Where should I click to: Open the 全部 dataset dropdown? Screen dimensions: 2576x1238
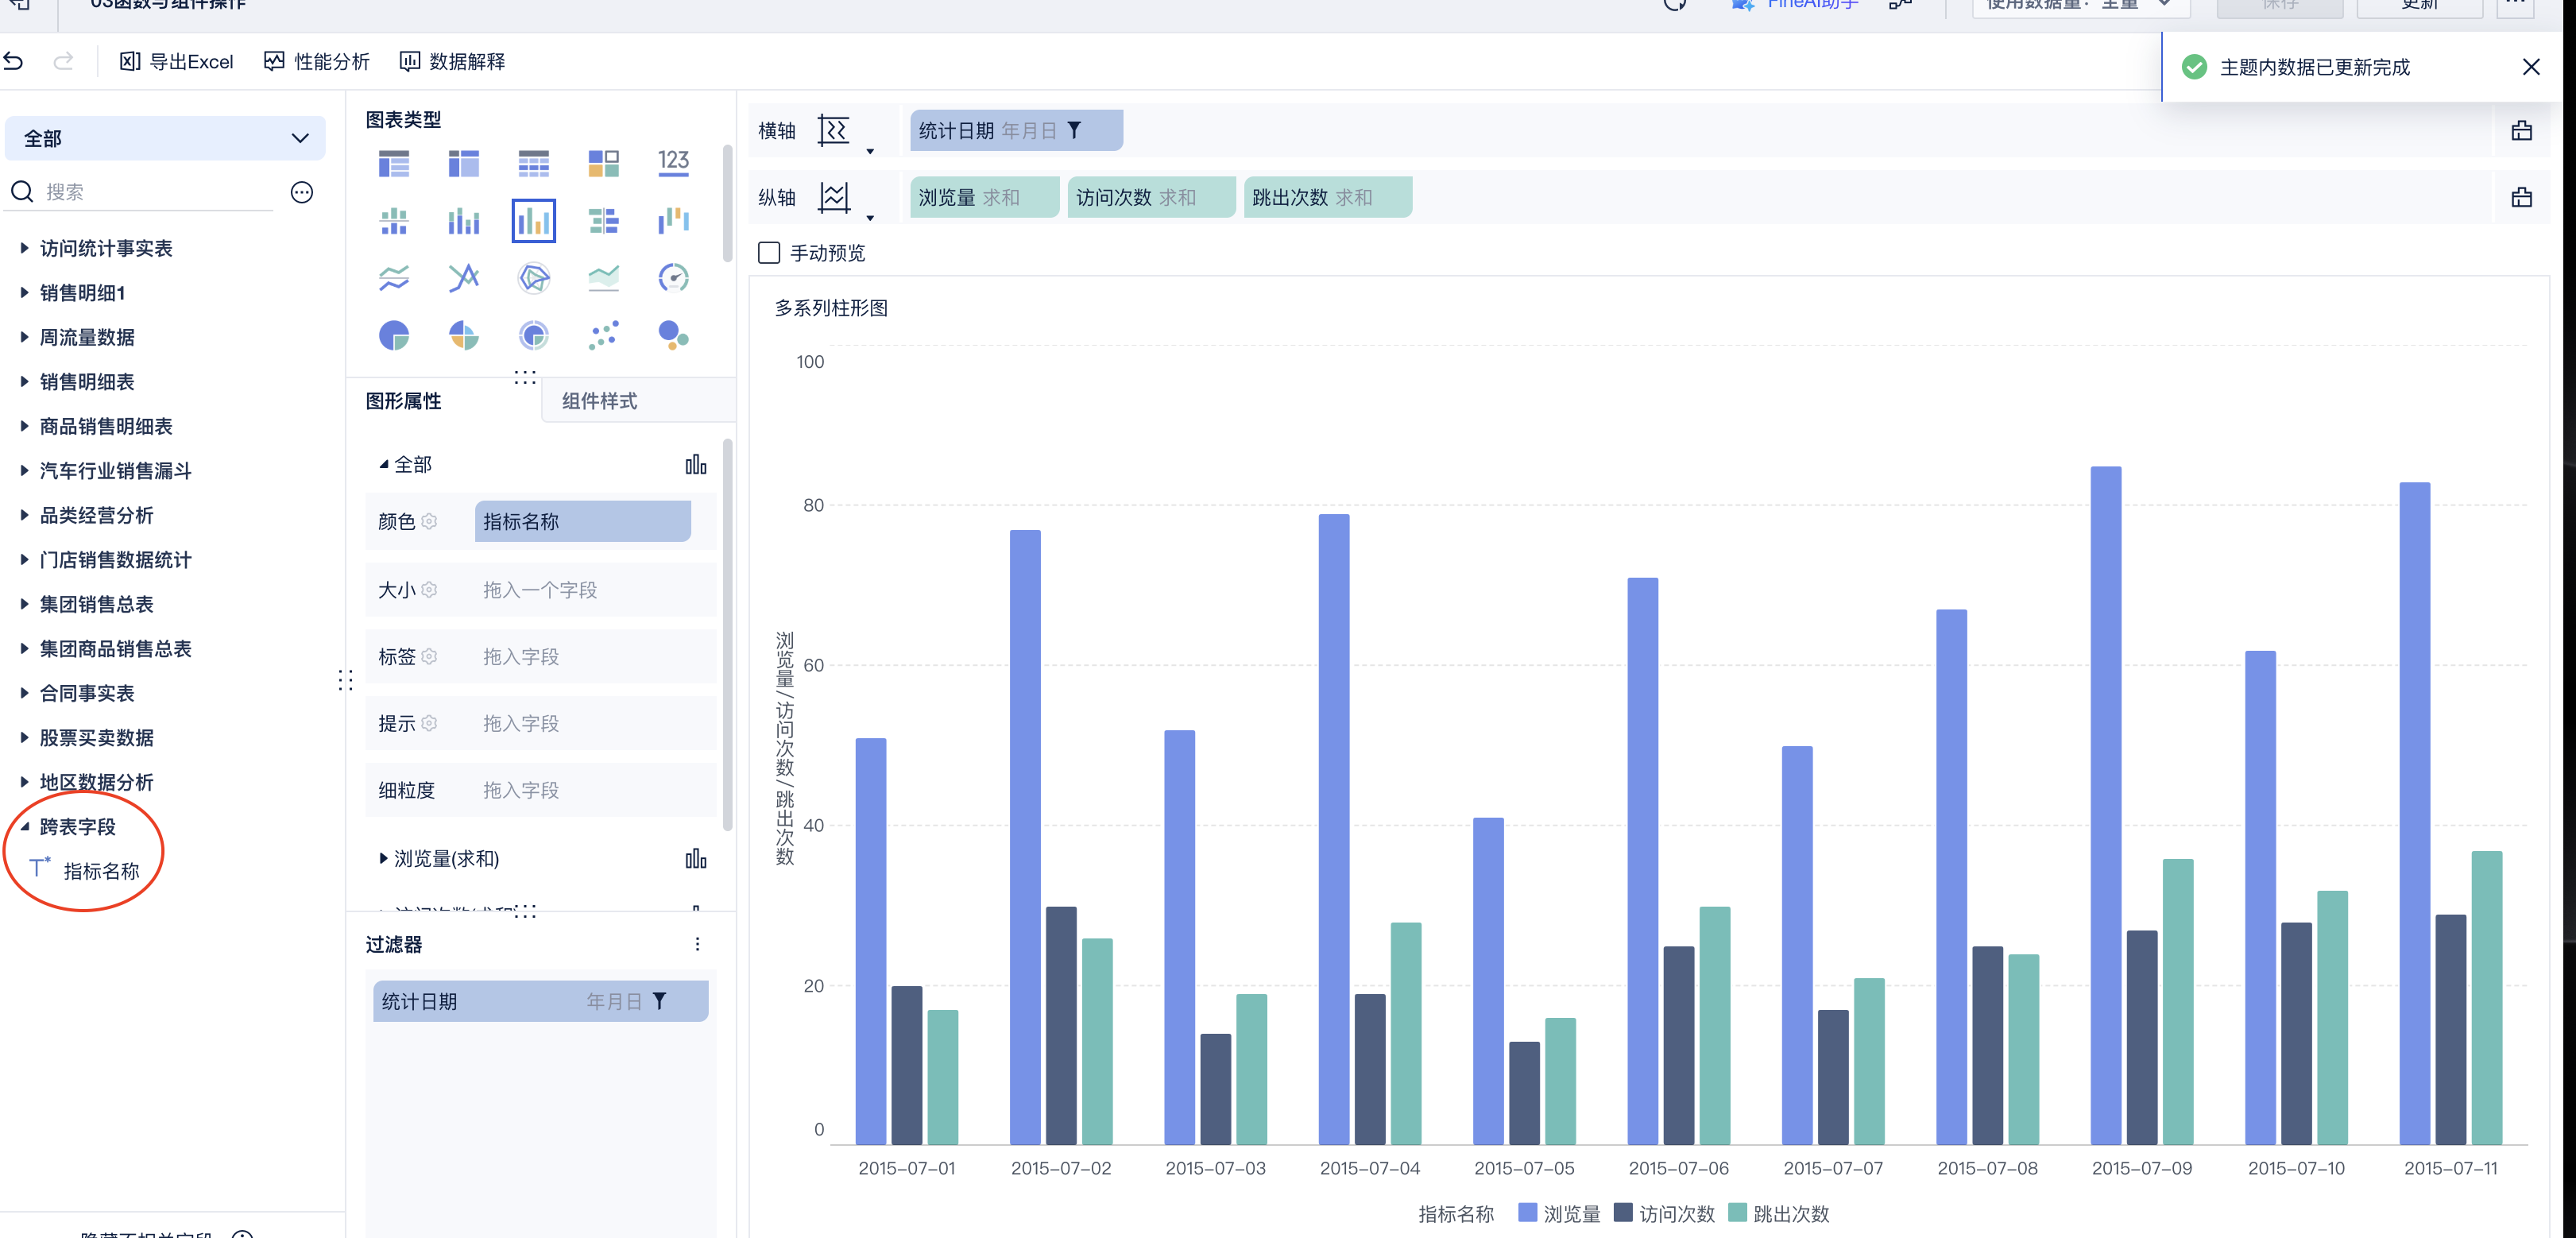tap(165, 138)
